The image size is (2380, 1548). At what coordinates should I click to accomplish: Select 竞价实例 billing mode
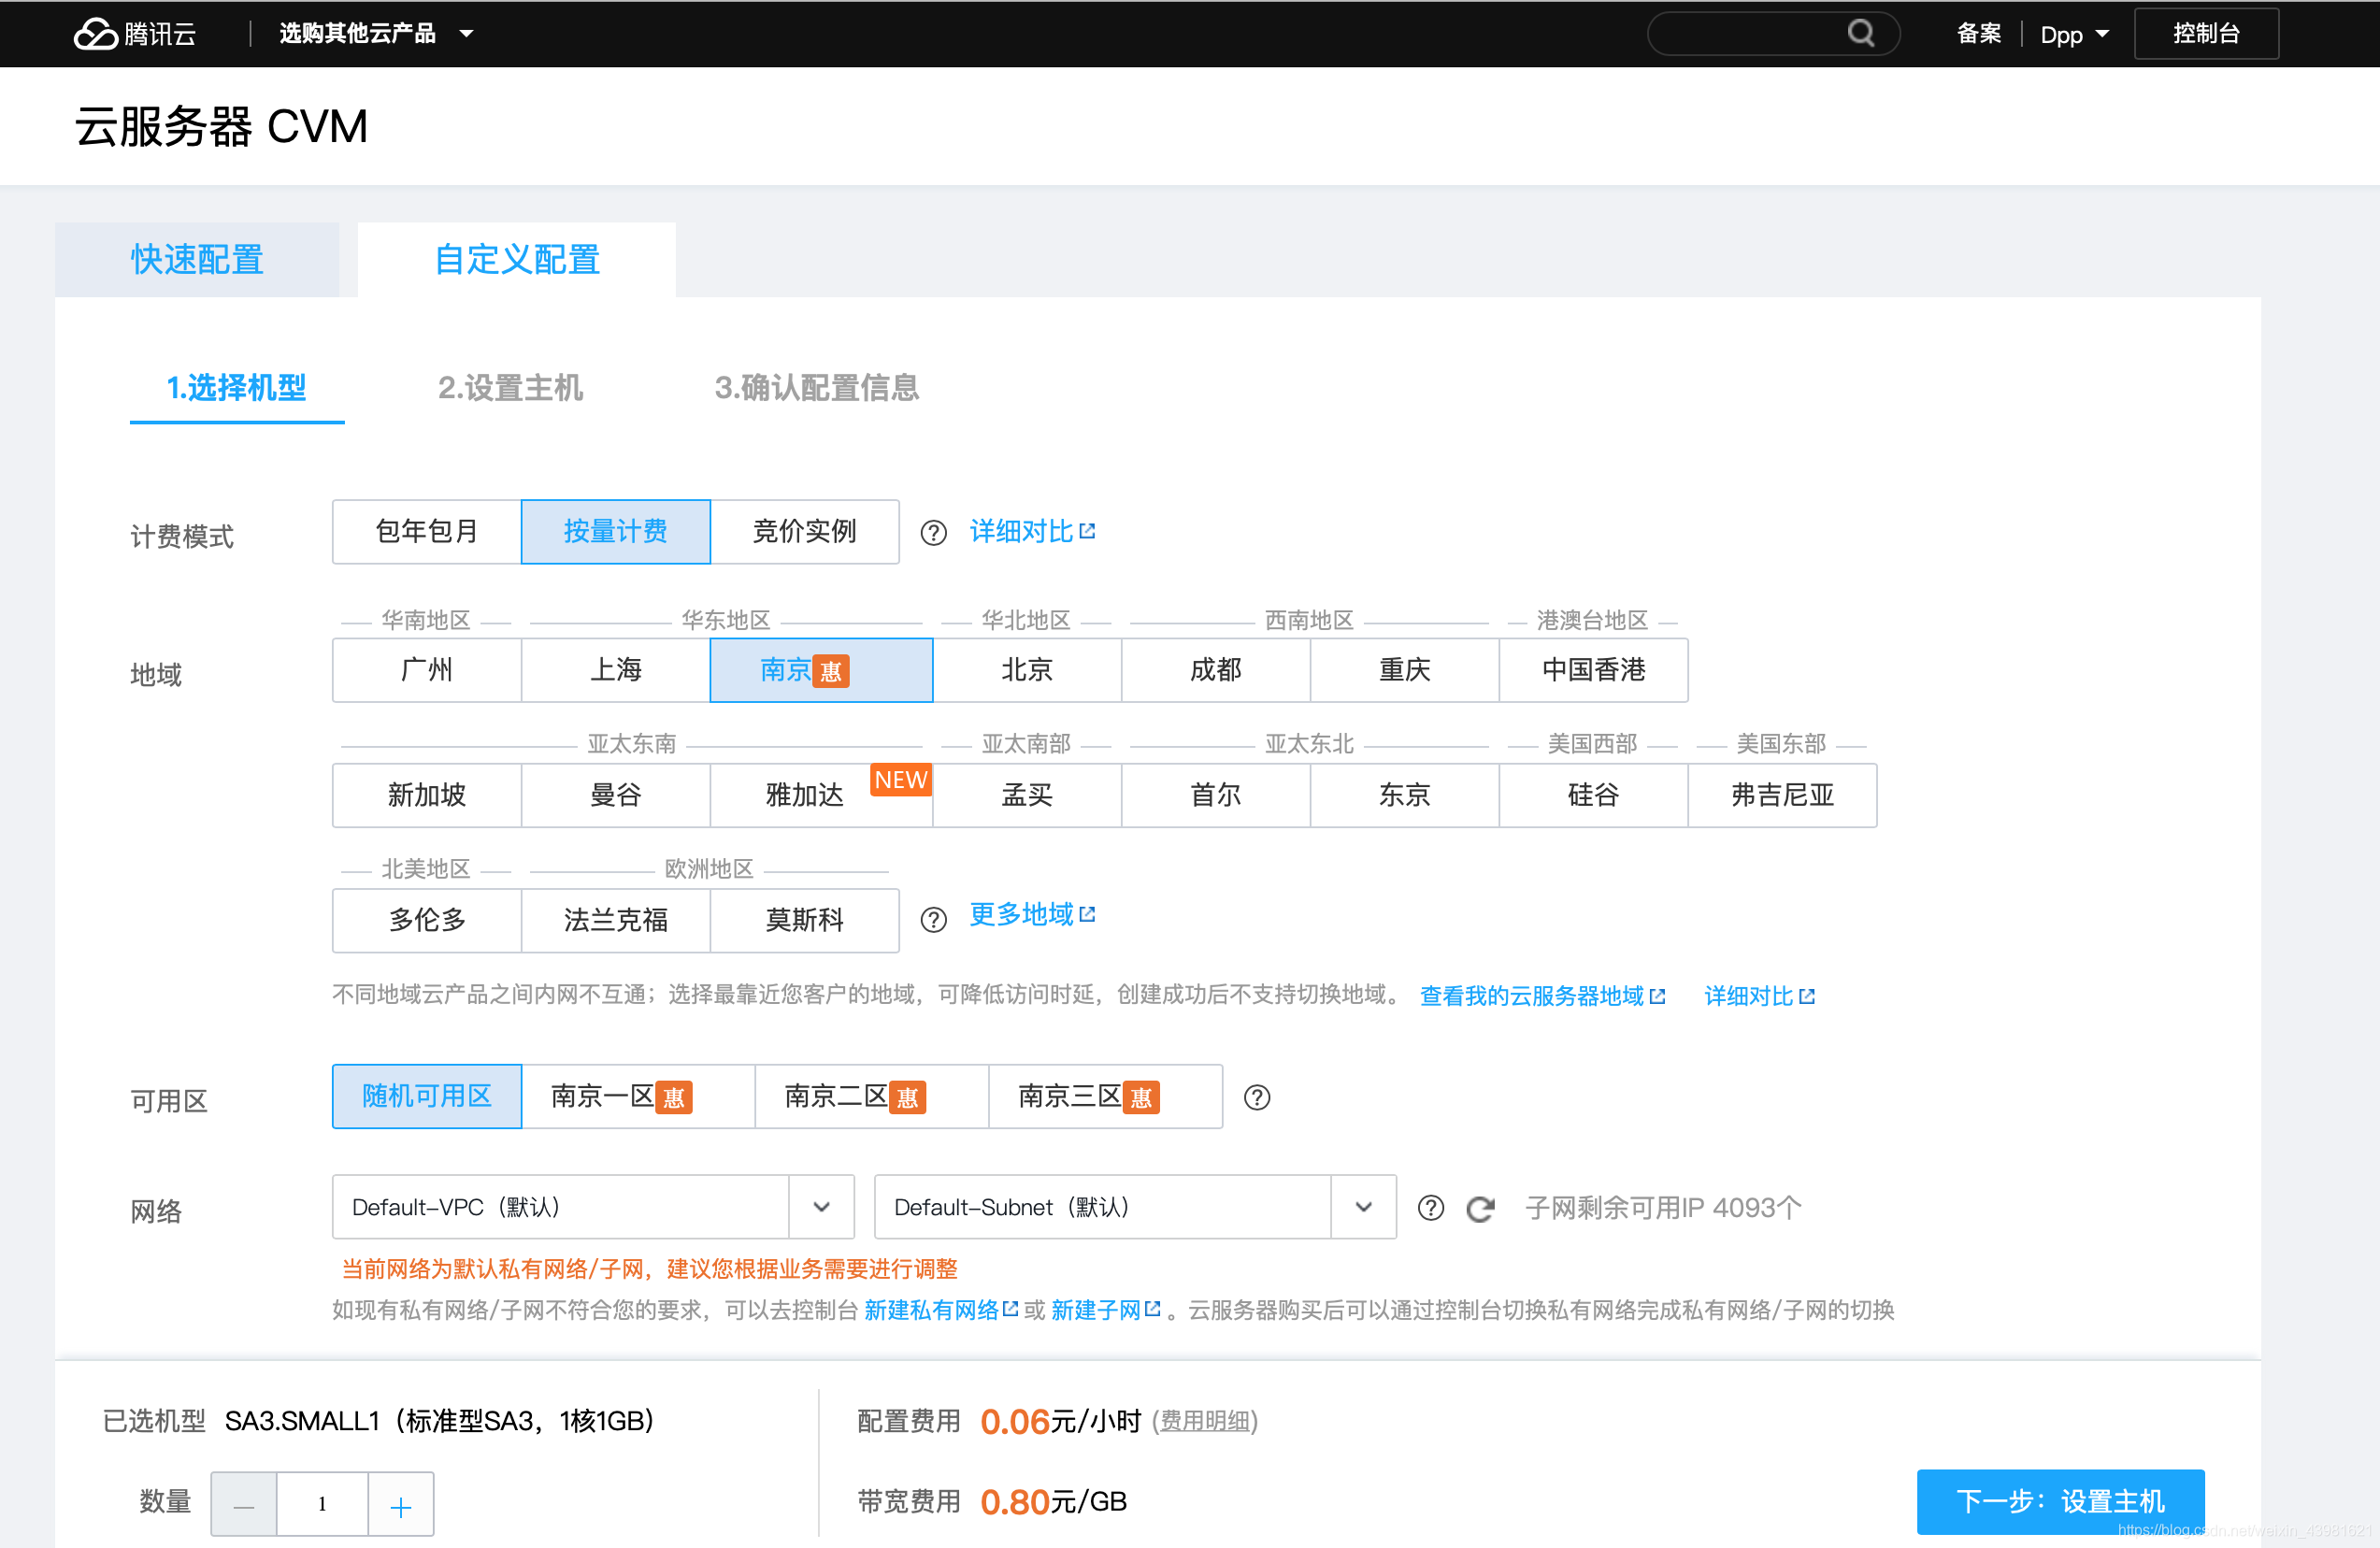pos(805,532)
